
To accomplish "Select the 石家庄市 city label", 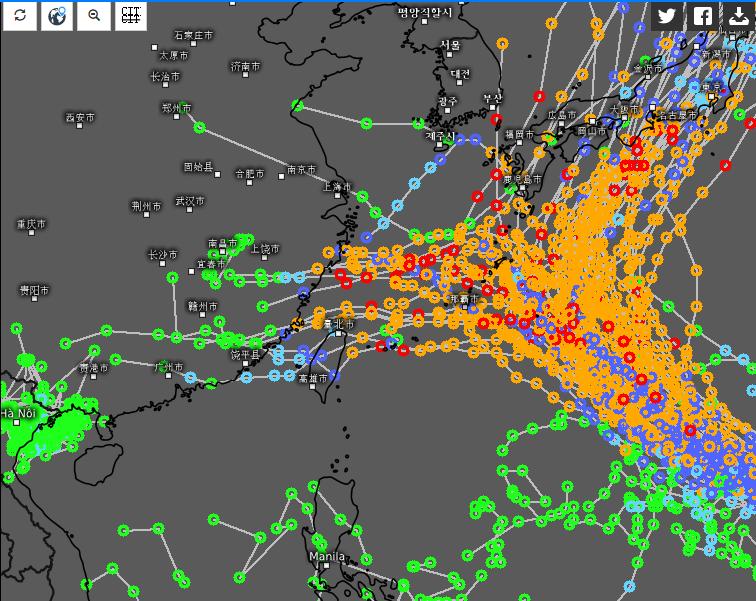I will pyautogui.click(x=193, y=35).
